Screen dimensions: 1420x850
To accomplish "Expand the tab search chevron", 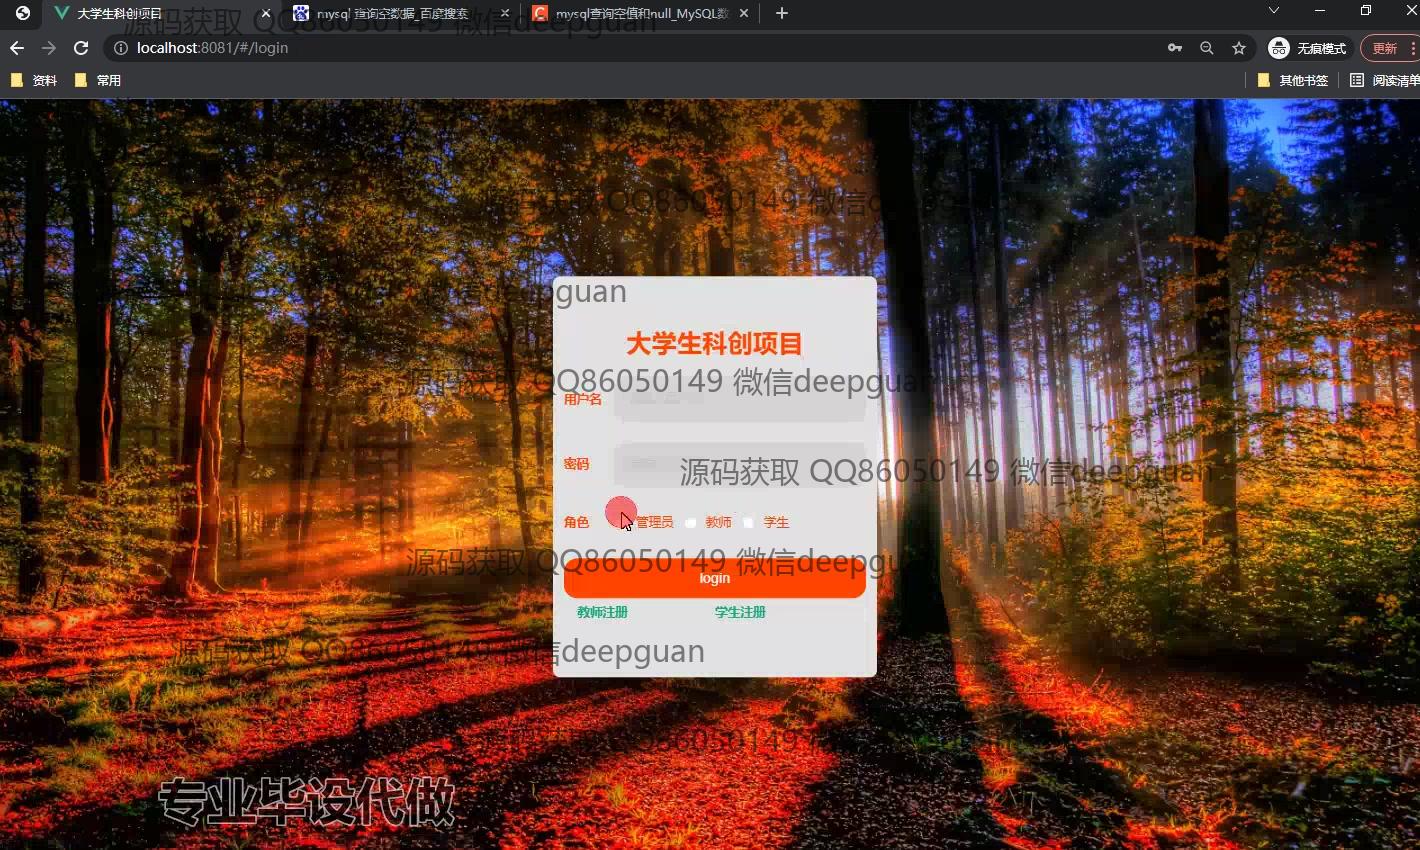I will point(1273,11).
